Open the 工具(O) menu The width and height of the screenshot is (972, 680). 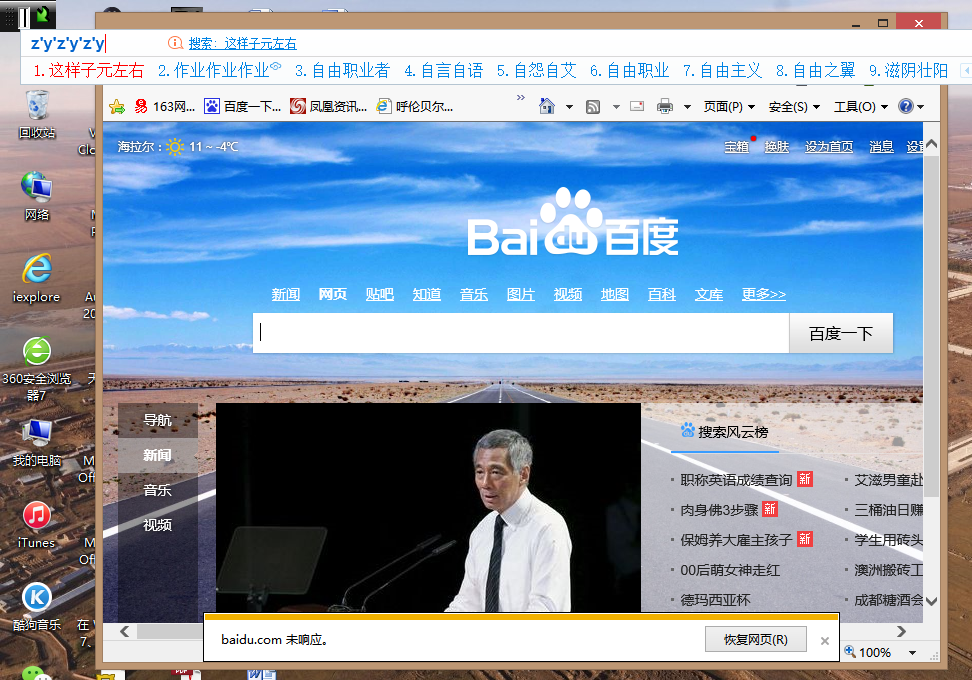tap(861, 107)
